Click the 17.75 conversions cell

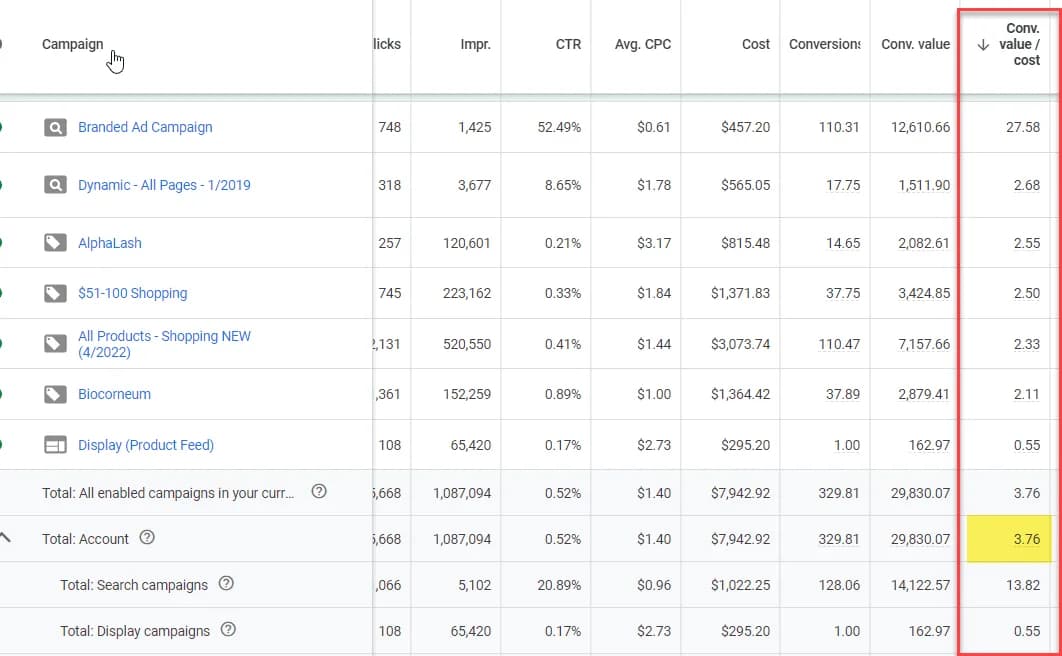[843, 185]
